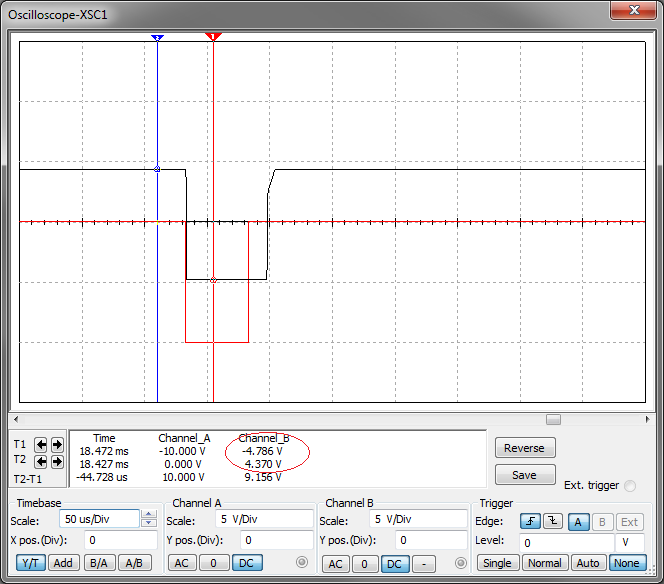Select Ext. trigger radio button

click(x=629, y=486)
